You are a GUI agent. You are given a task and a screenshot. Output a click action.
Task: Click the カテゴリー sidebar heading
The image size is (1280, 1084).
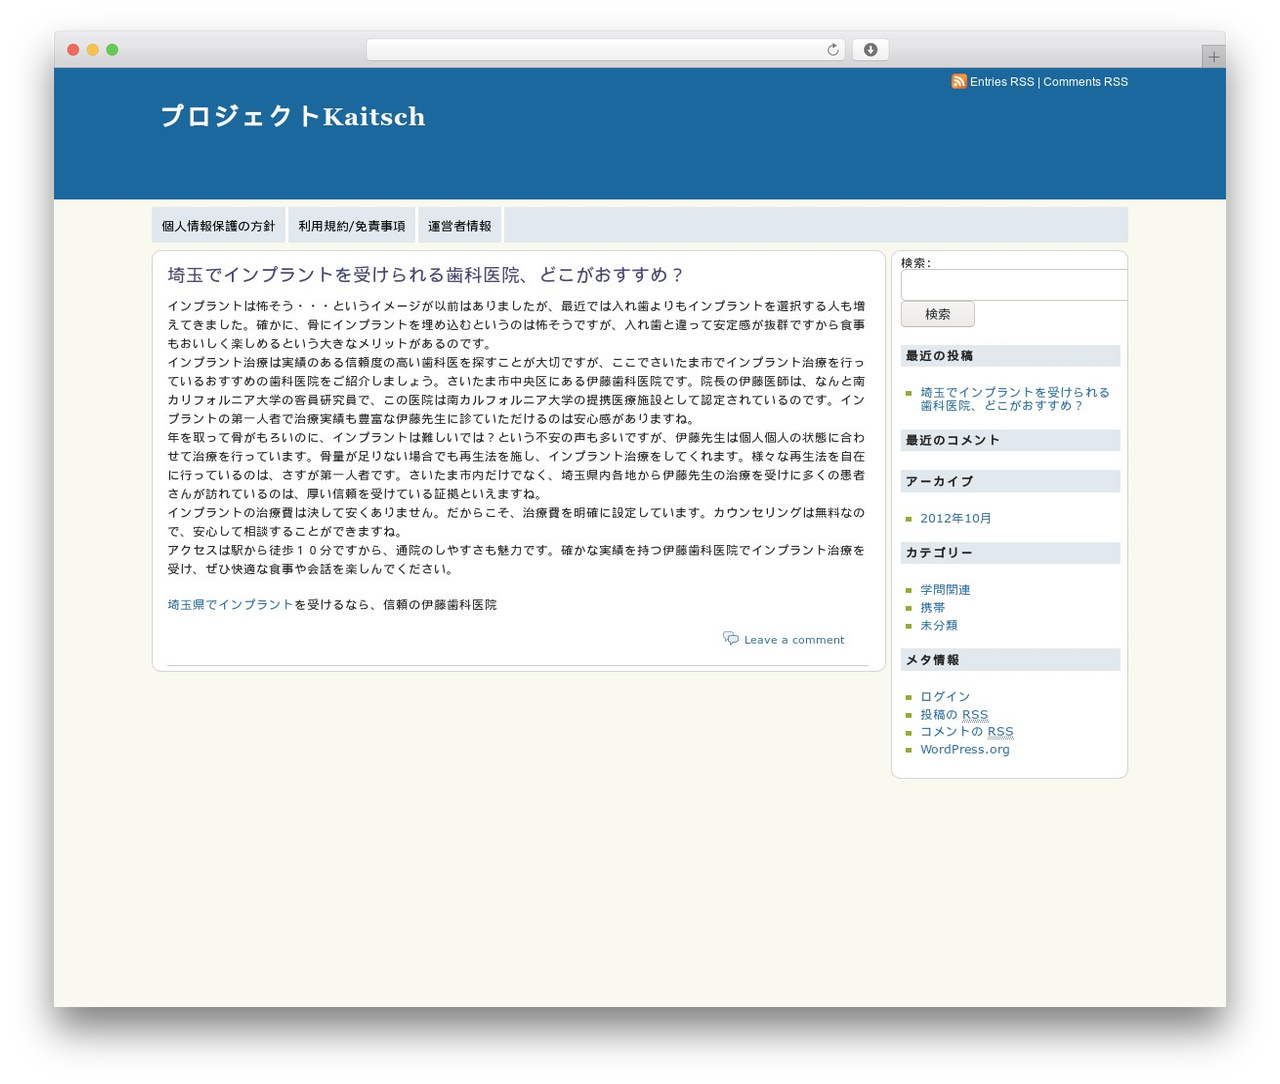[1010, 553]
